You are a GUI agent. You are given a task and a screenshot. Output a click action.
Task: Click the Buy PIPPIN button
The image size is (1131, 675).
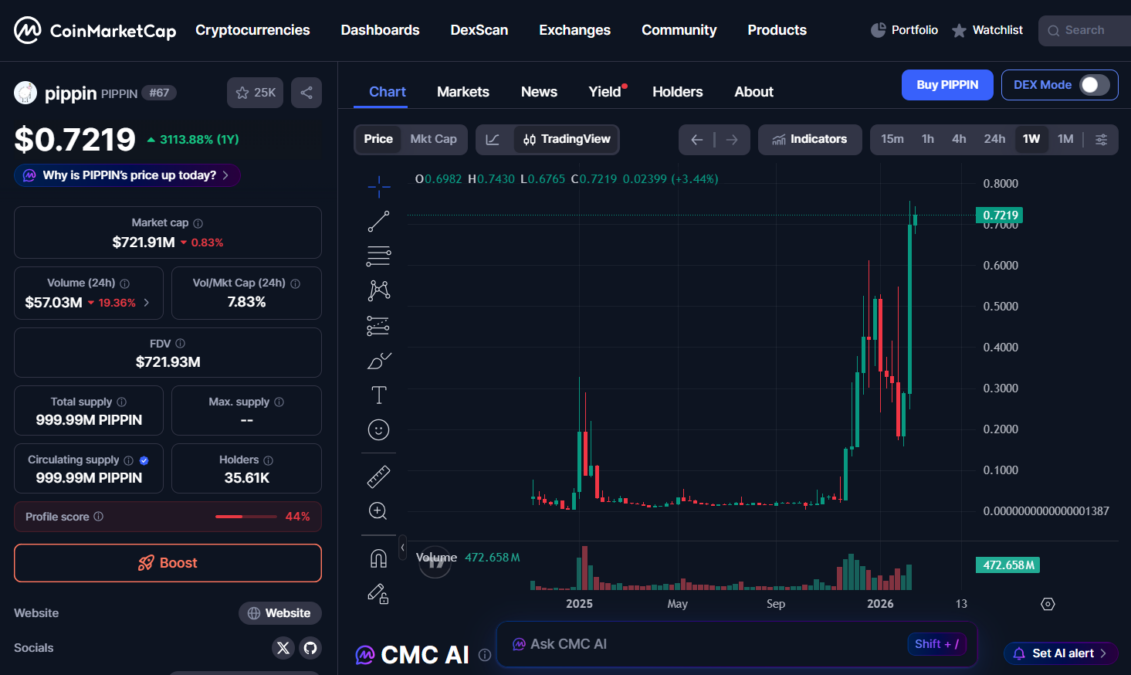(x=947, y=85)
